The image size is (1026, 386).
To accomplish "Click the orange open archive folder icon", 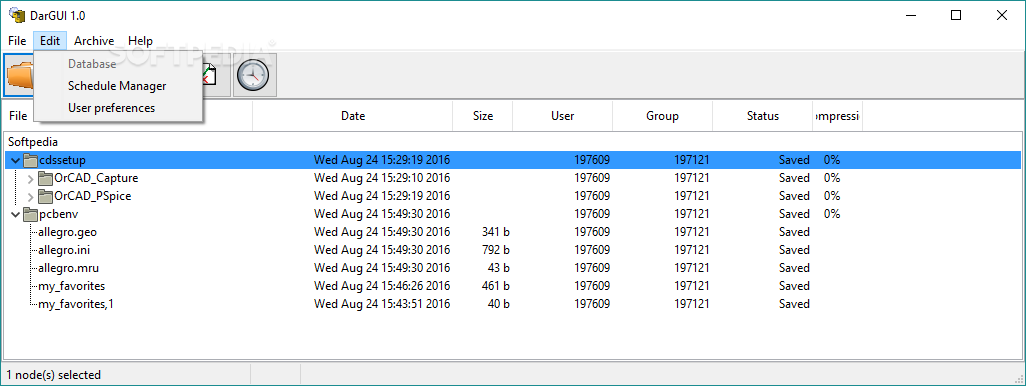I will click(20, 75).
